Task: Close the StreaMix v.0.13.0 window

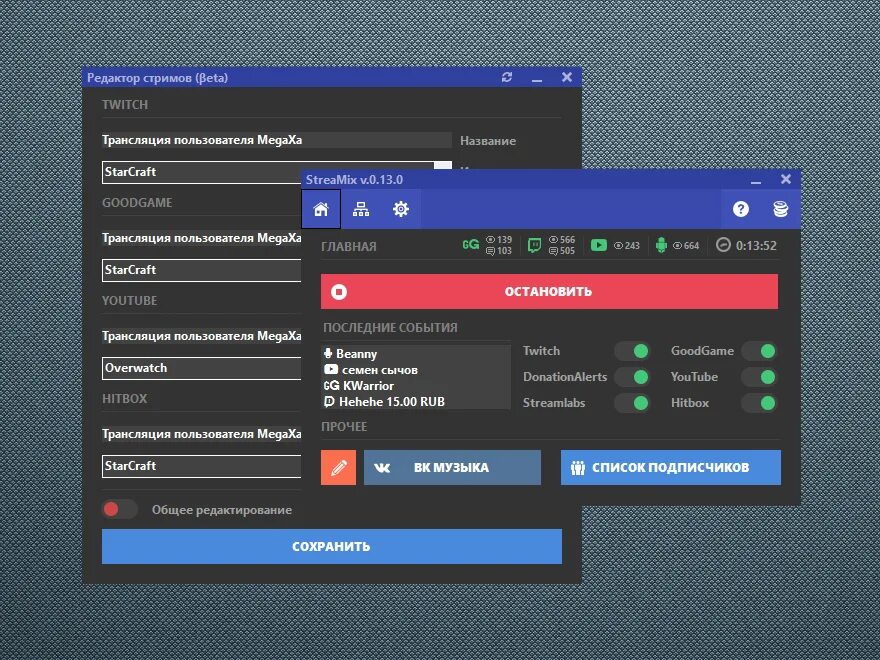Action: click(x=786, y=179)
